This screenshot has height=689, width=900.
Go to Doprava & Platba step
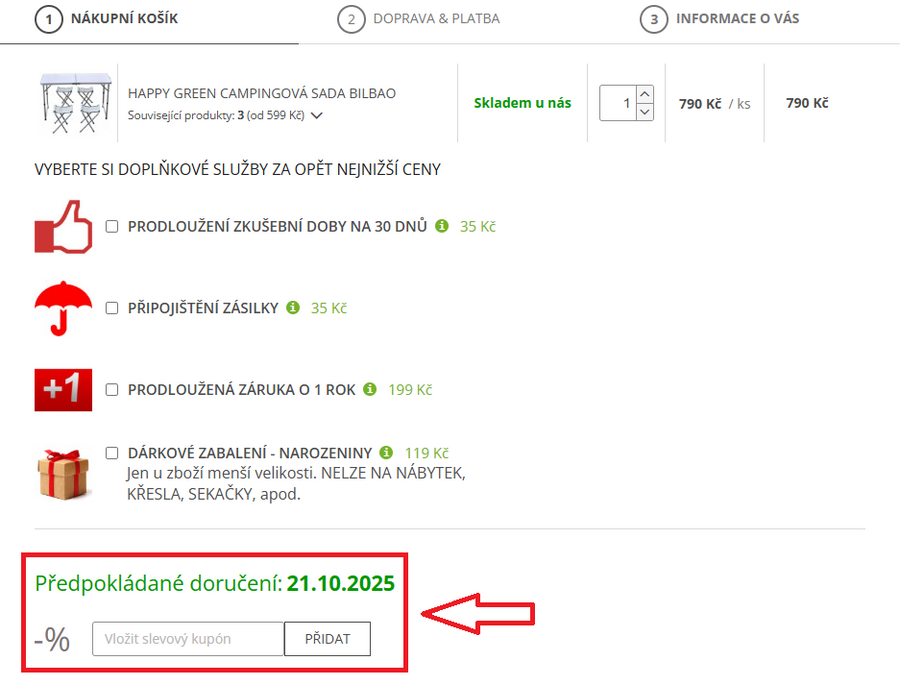point(419,19)
